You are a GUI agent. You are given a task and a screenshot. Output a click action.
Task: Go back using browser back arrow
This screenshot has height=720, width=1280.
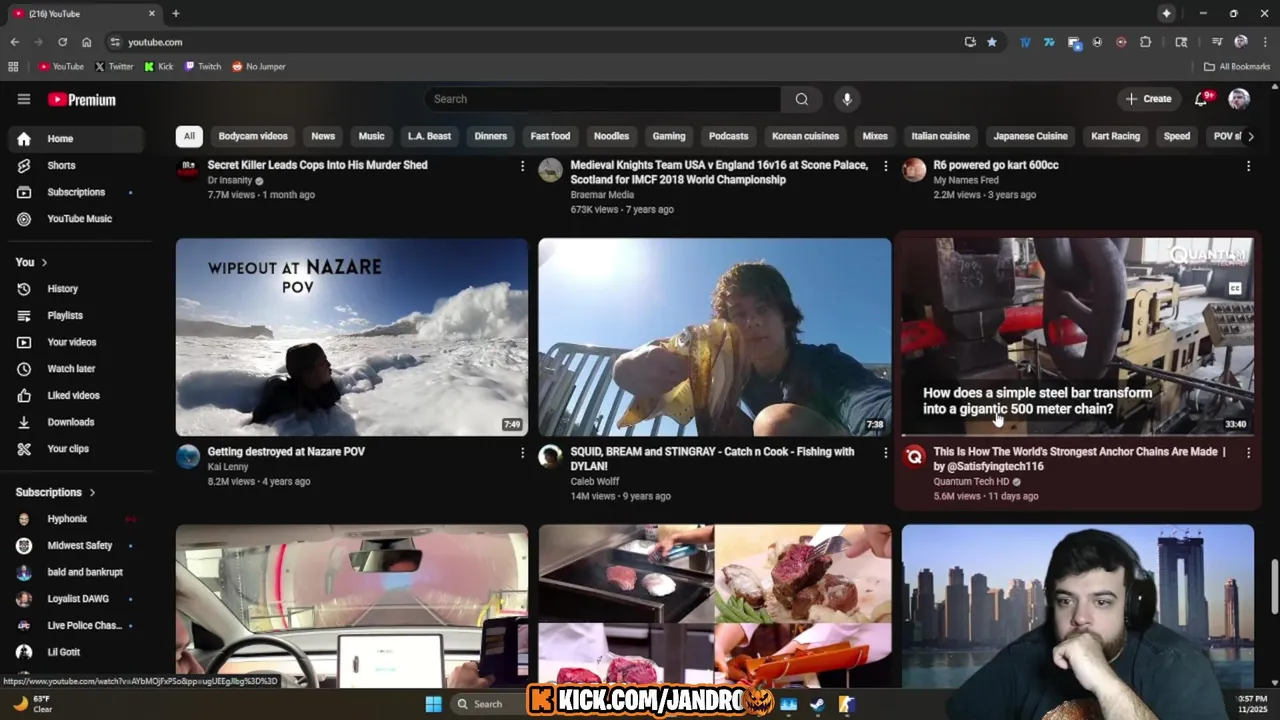[14, 42]
